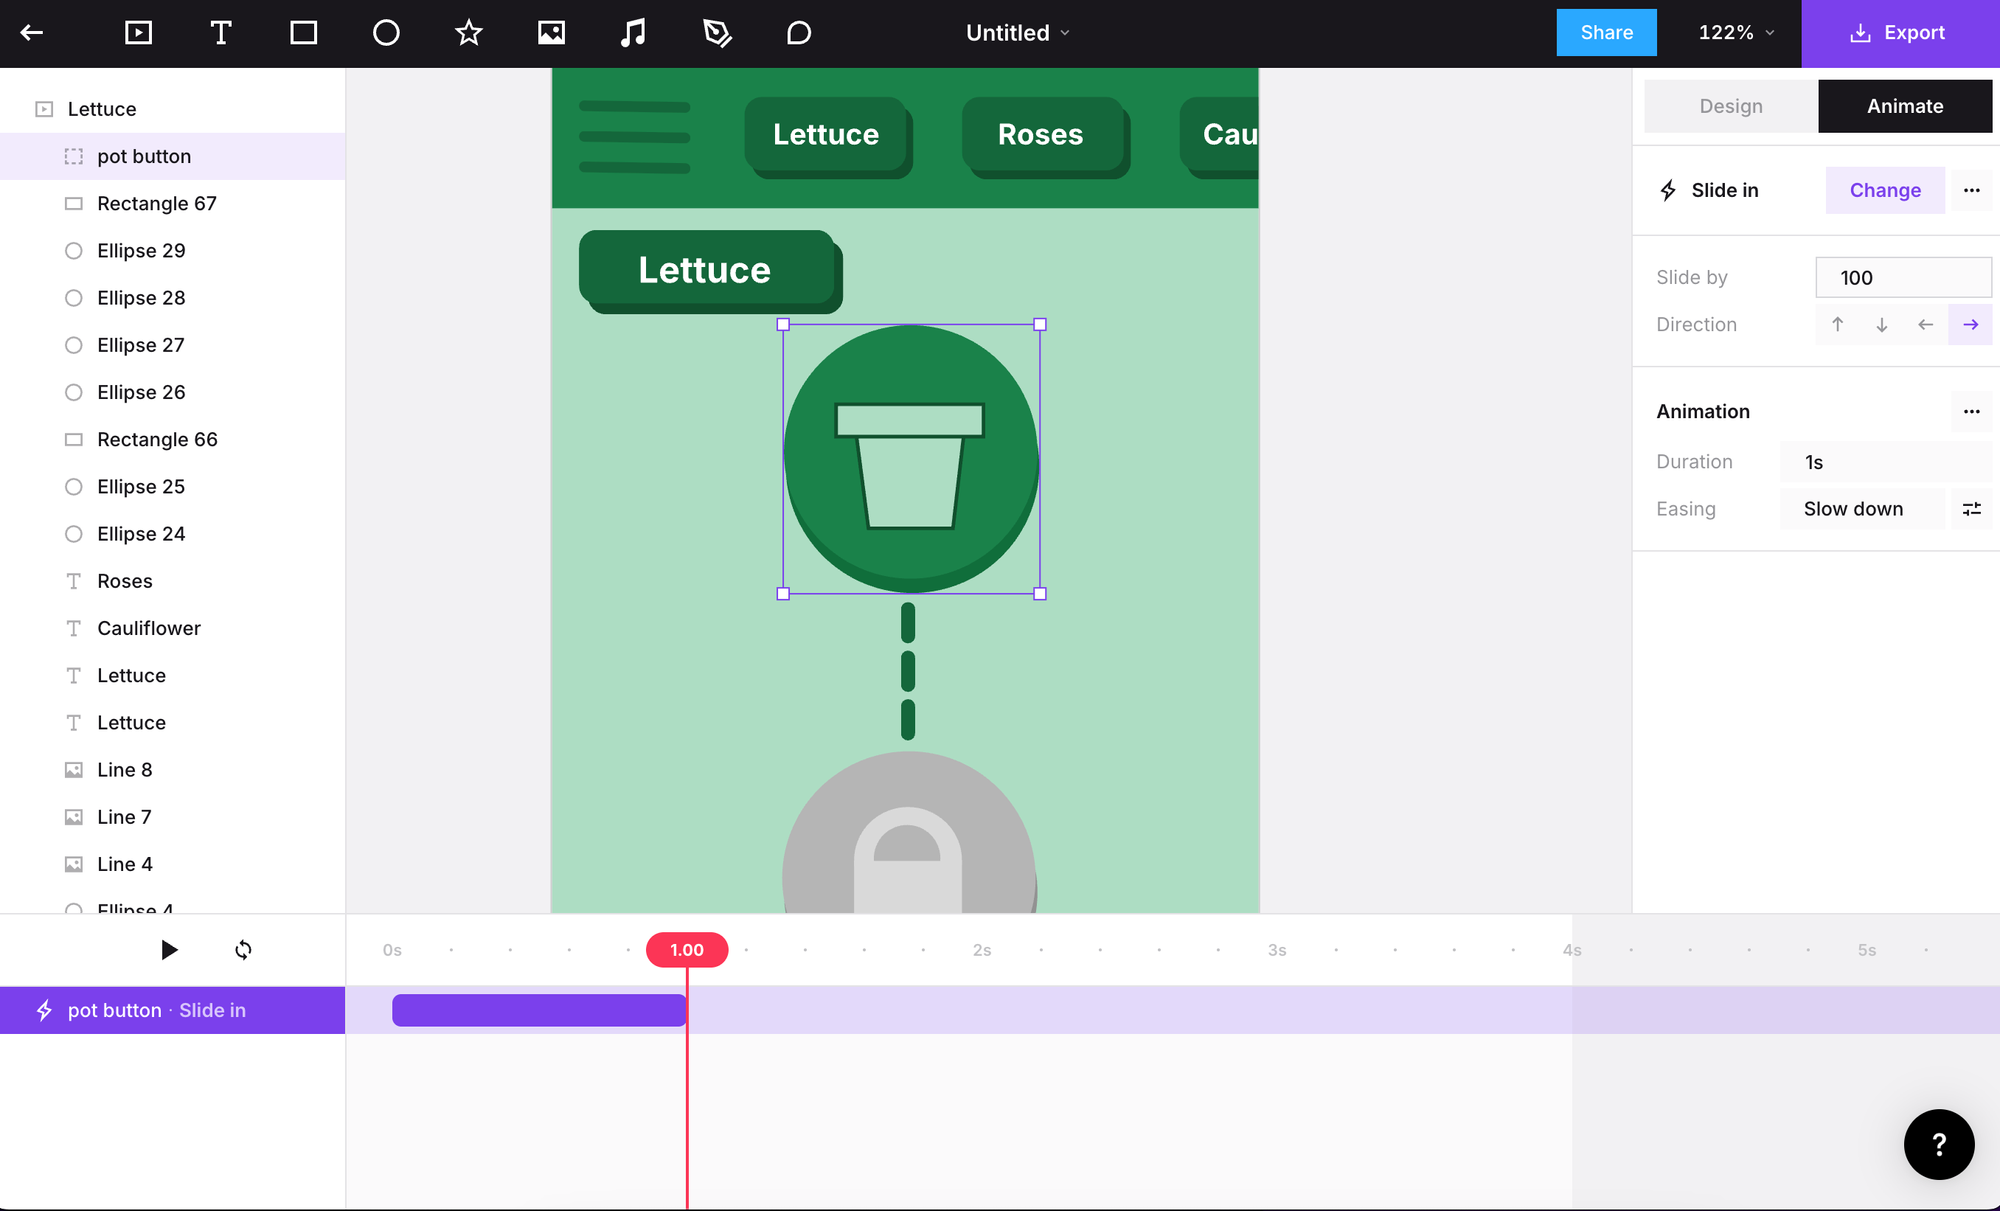Open the Image insert tool
This screenshot has height=1211, width=2000.
[551, 33]
